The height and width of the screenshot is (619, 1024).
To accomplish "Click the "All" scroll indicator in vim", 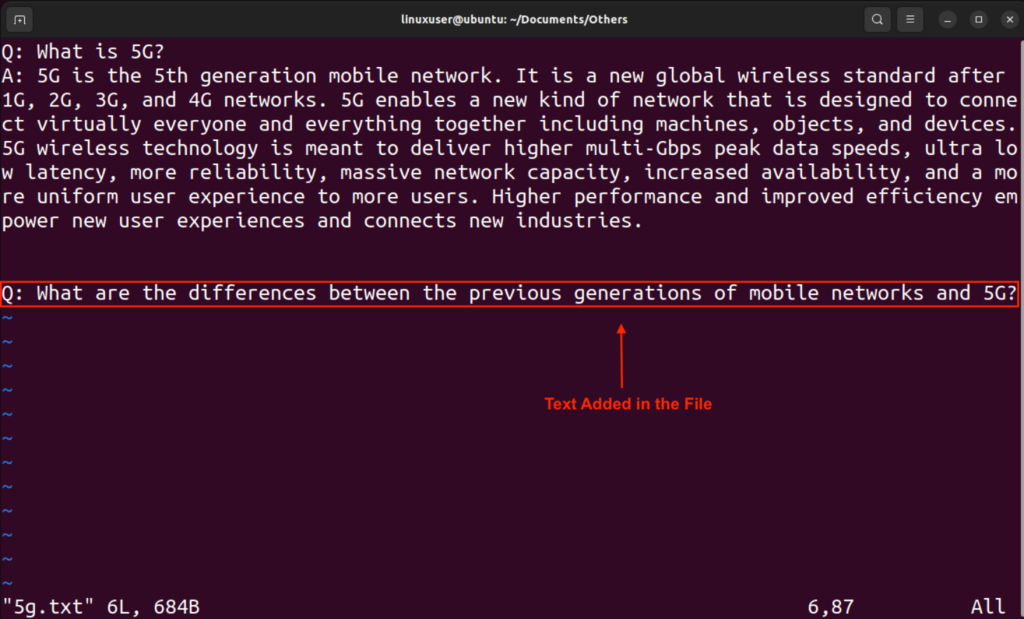I will [987, 606].
